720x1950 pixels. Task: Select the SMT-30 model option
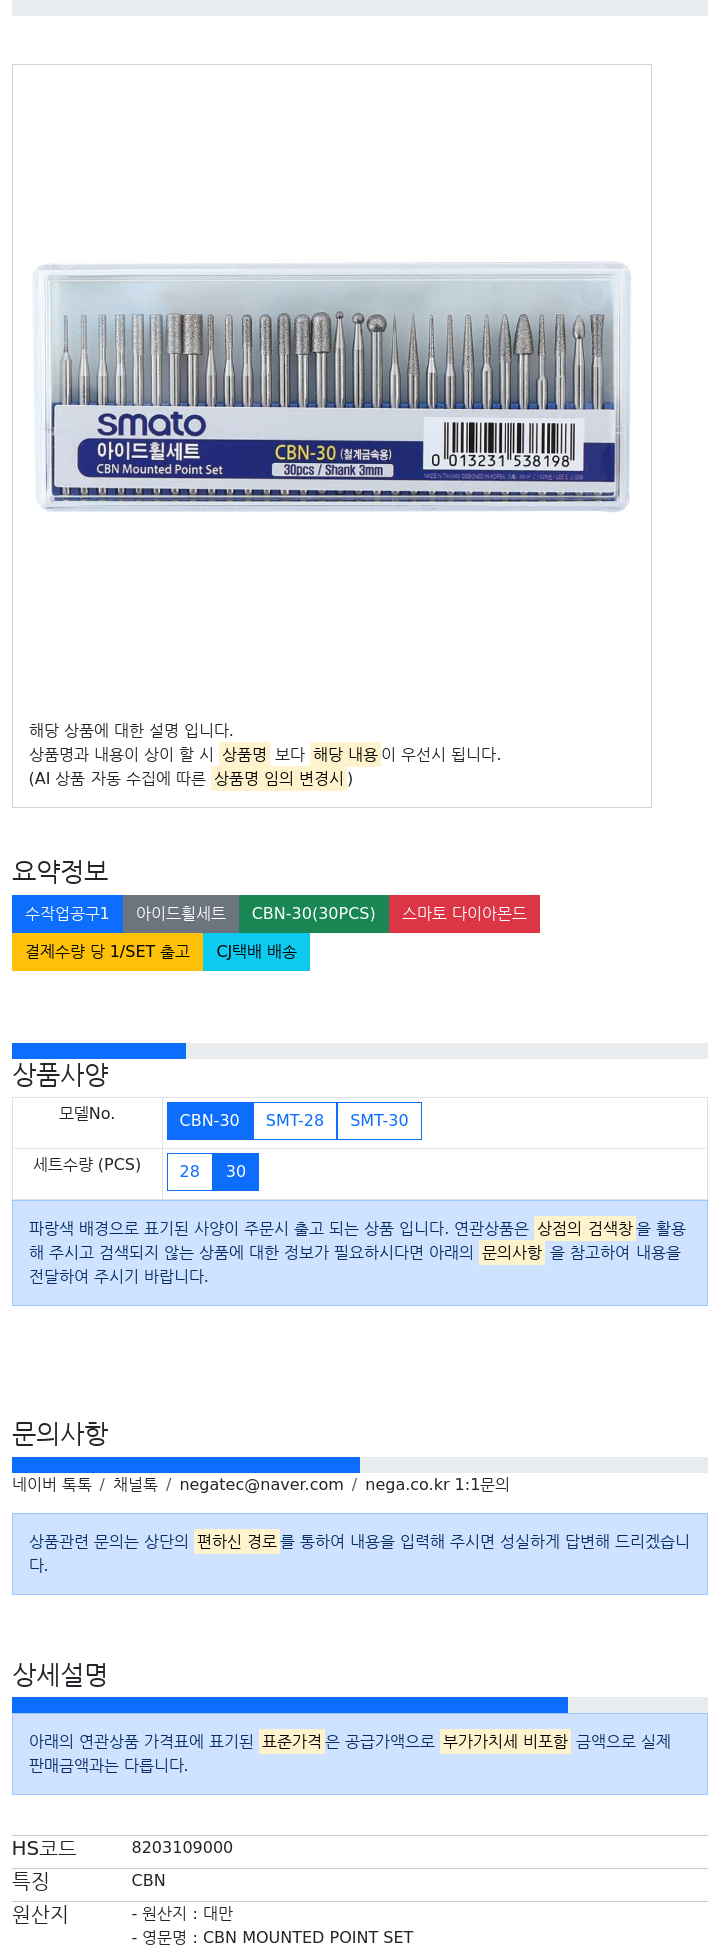379,1121
